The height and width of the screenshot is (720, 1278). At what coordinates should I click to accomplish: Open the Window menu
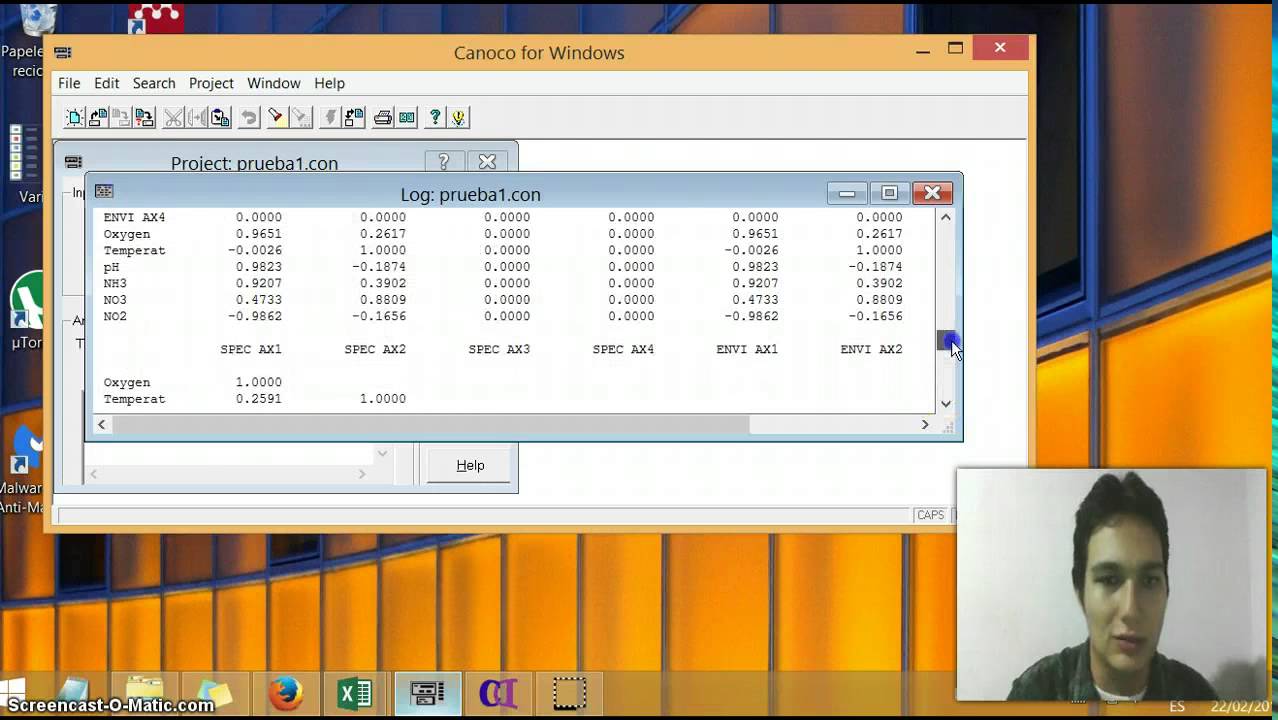(x=274, y=83)
